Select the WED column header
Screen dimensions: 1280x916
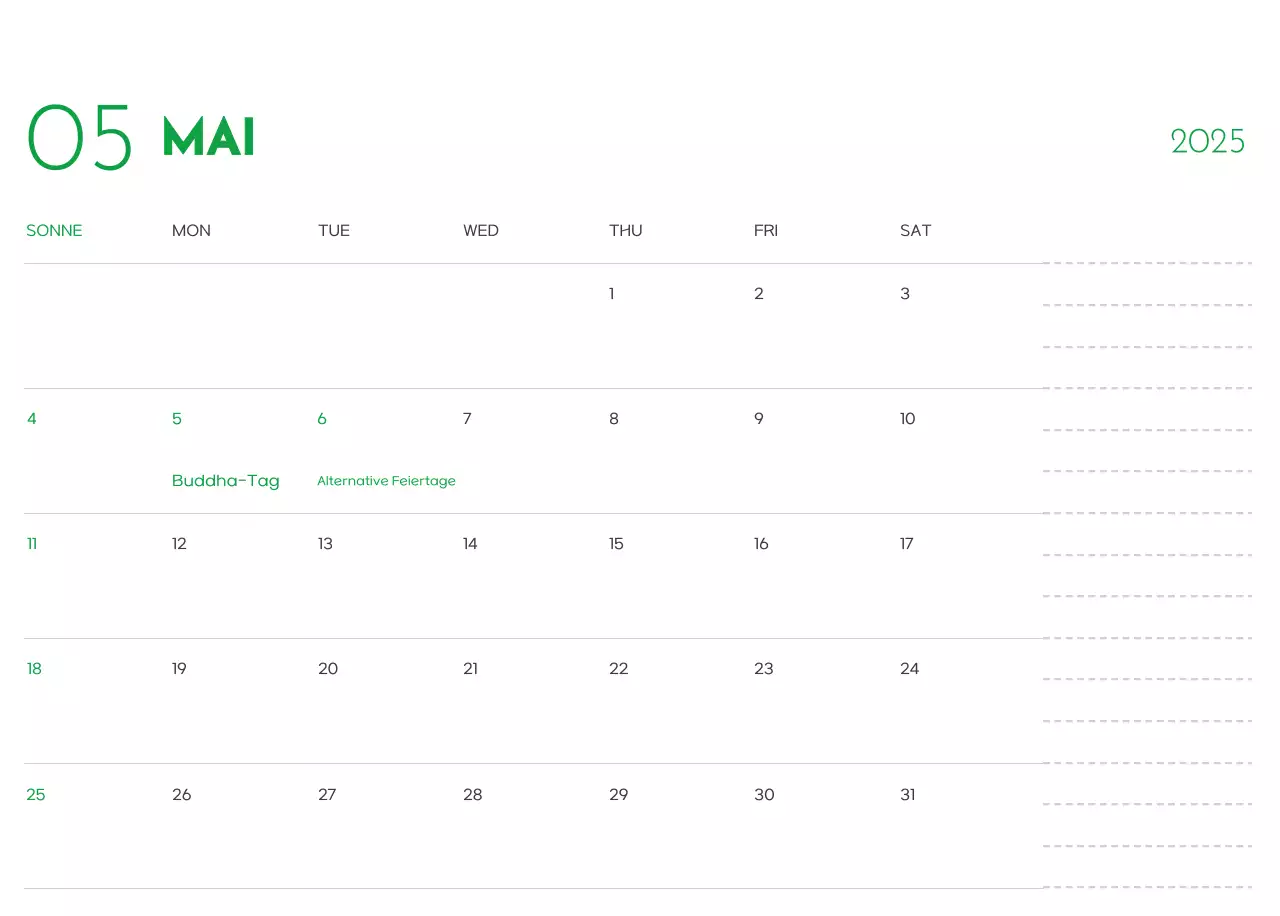(480, 231)
